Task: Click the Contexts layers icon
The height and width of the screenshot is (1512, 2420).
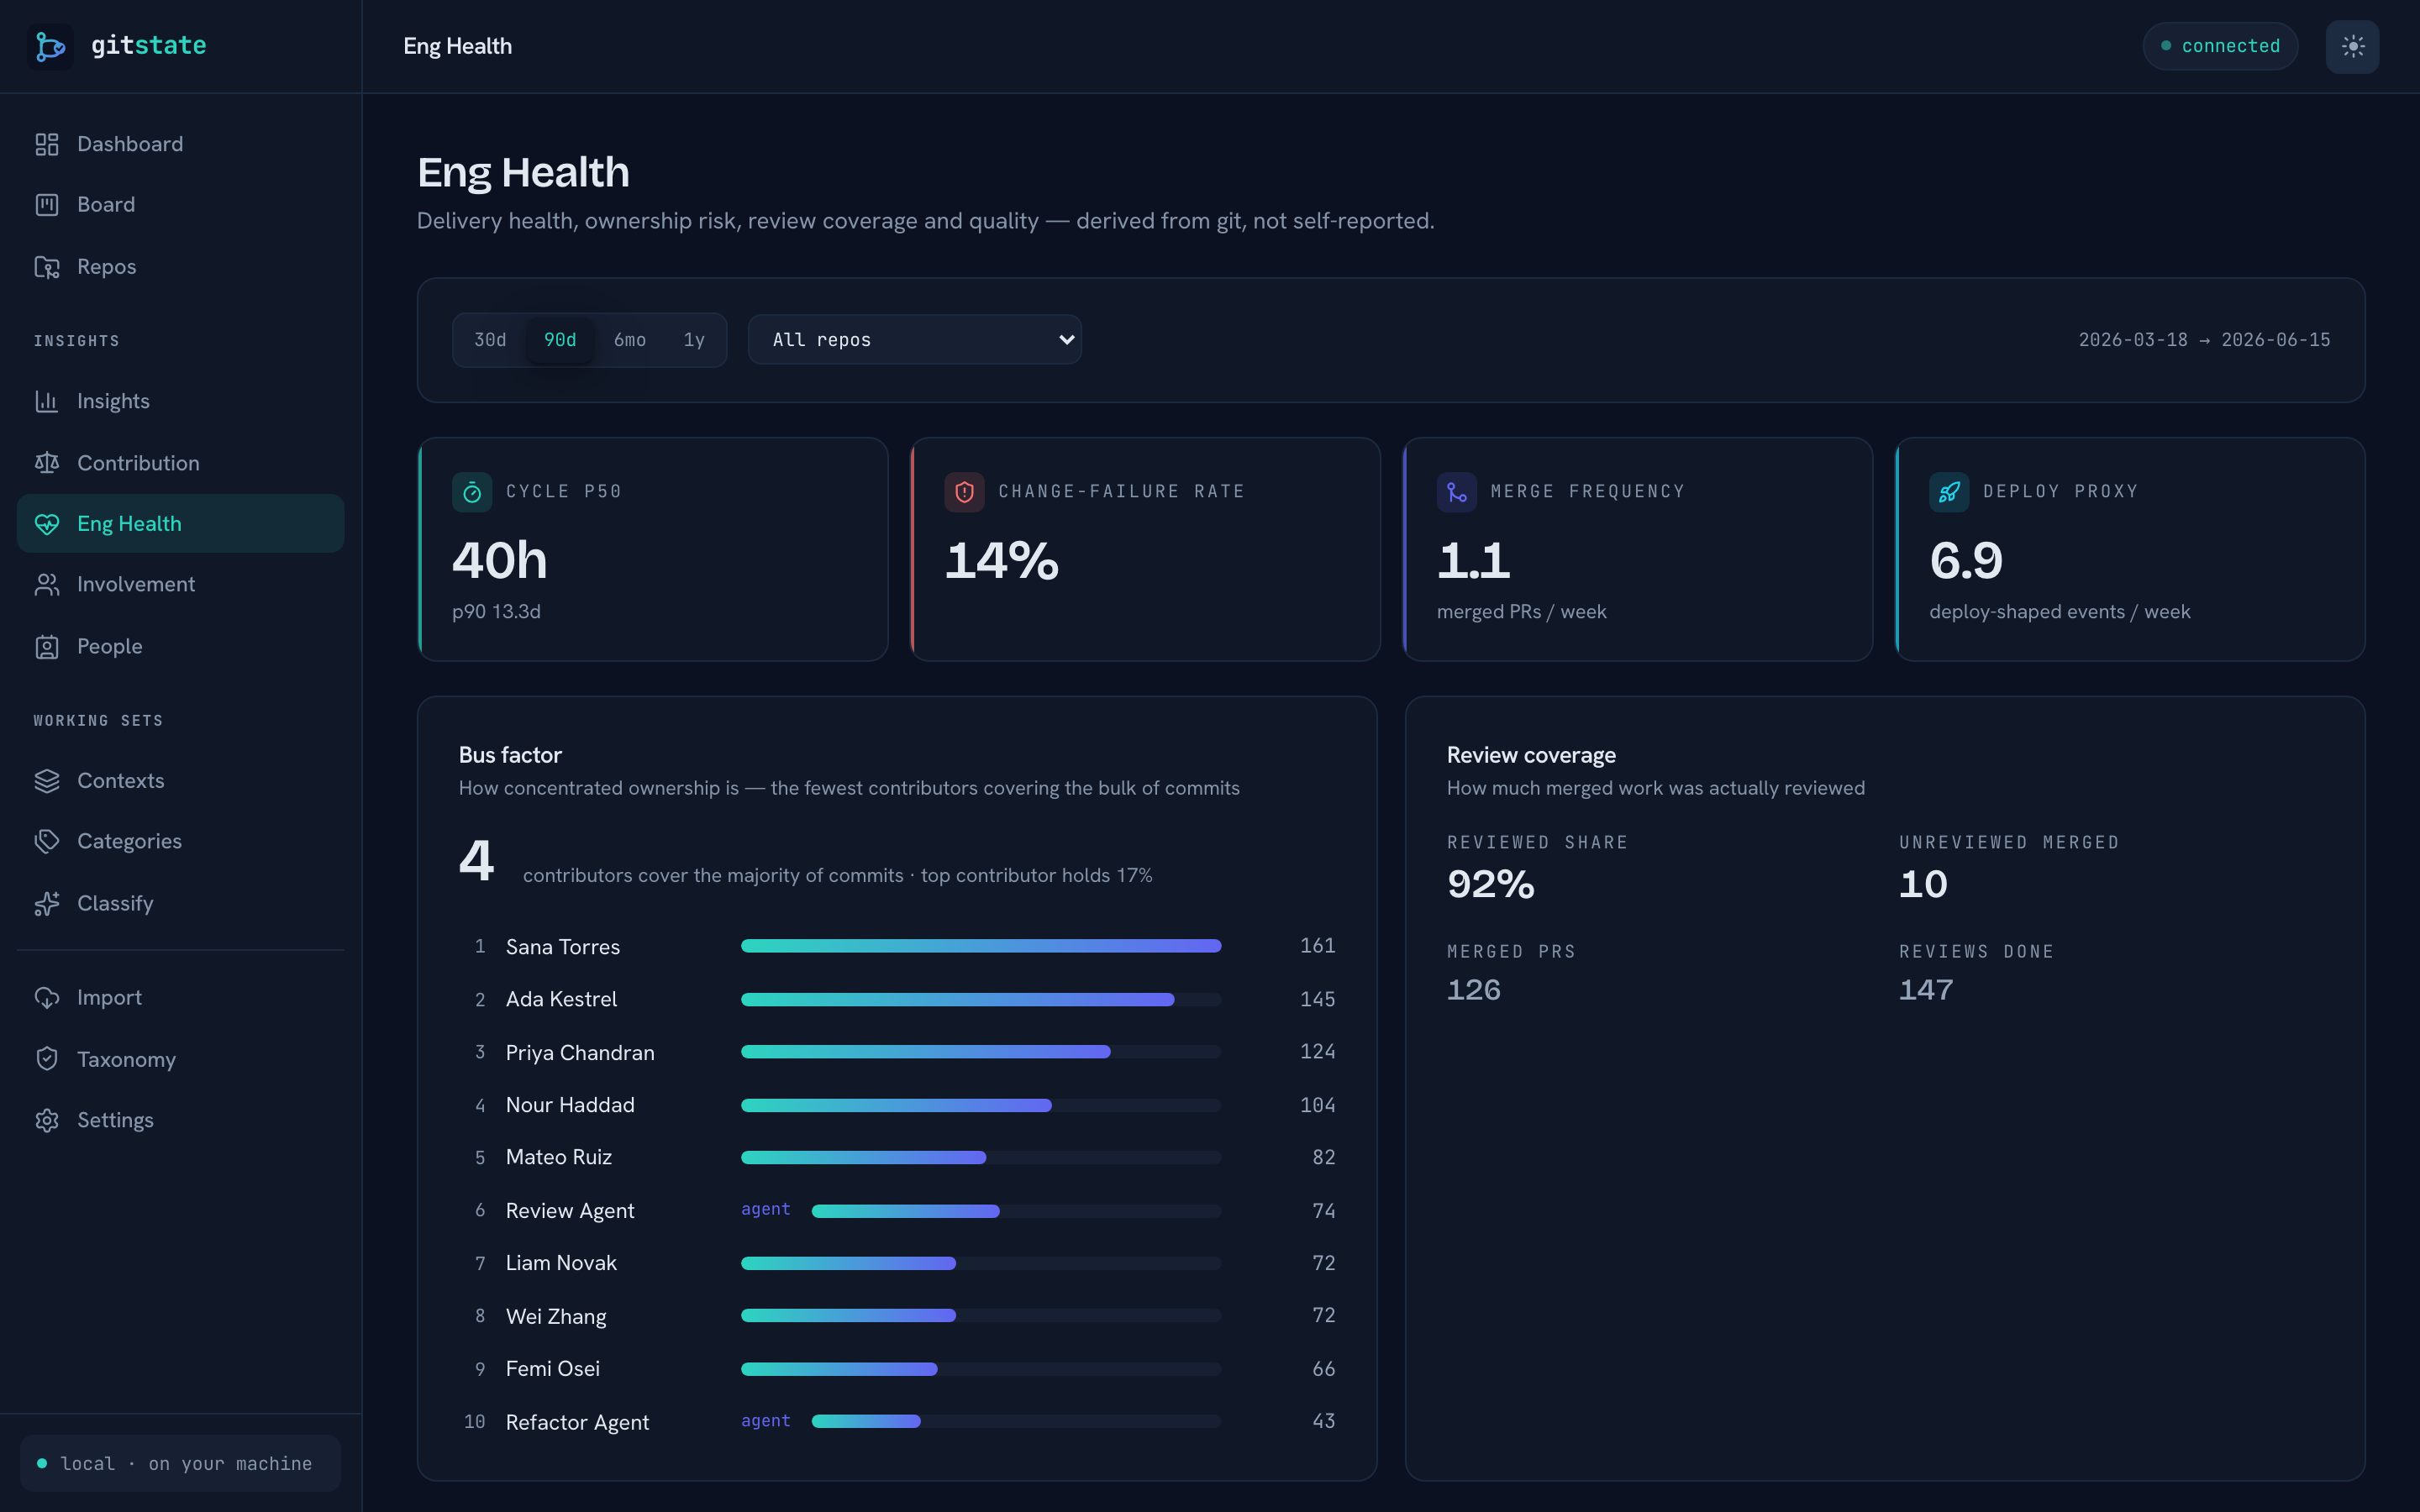Action: point(47,781)
